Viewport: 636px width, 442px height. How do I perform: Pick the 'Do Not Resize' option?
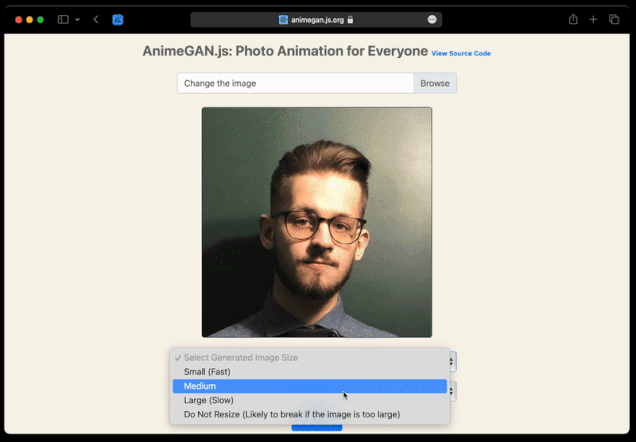pyautogui.click(x=291, y=414)
